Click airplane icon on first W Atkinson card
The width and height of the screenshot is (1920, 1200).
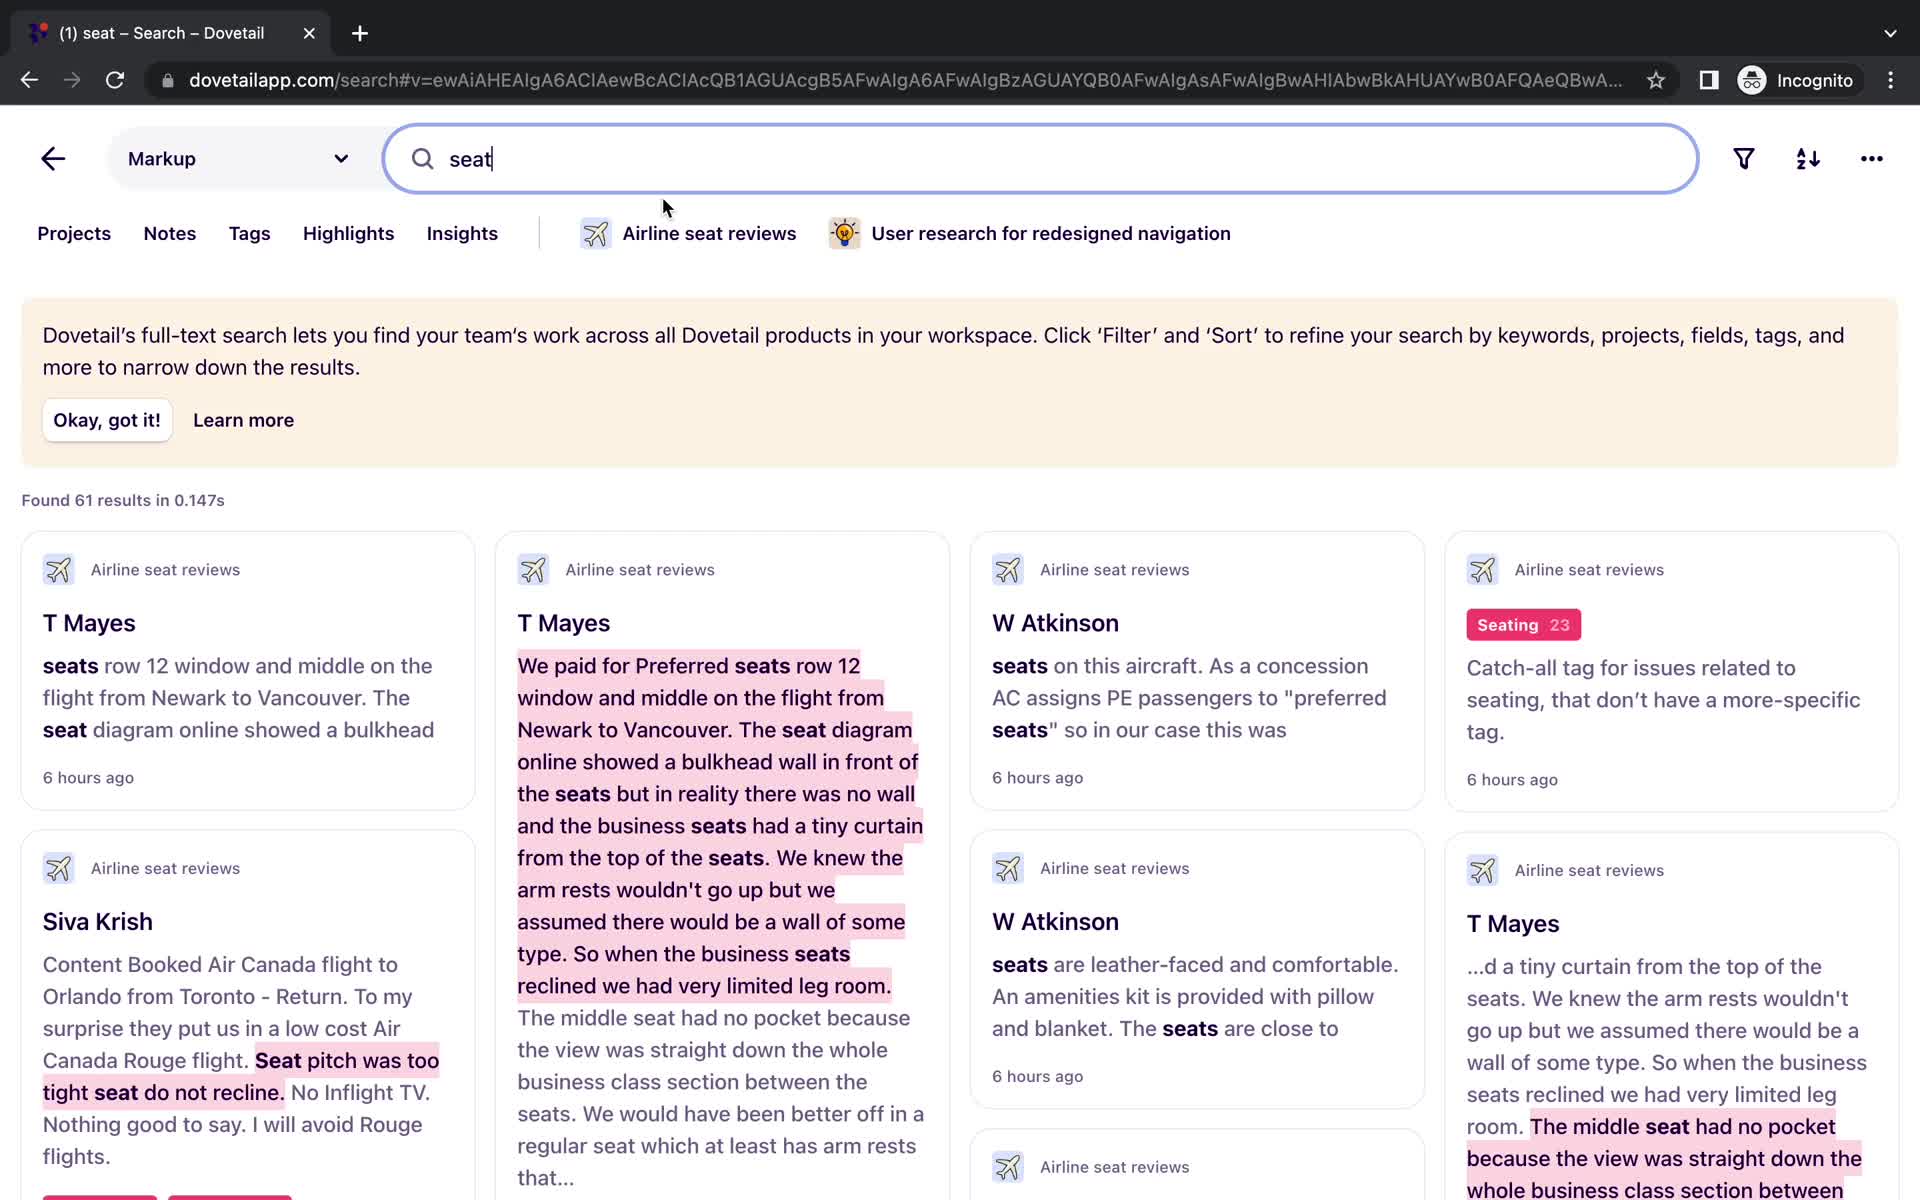[x=1007, y=570]
